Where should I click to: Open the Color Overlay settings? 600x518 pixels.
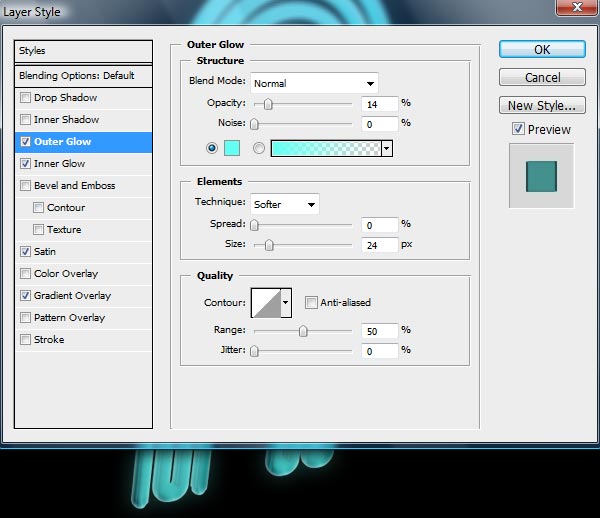pos(66,274)
